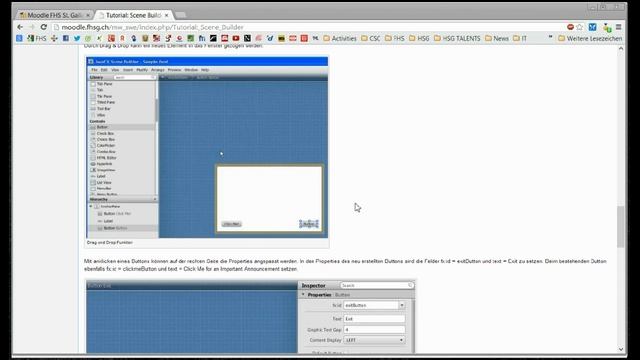Open the blue bookmark icon left of FHS
This screenshot has width=640, height=360.
[19, 38]
